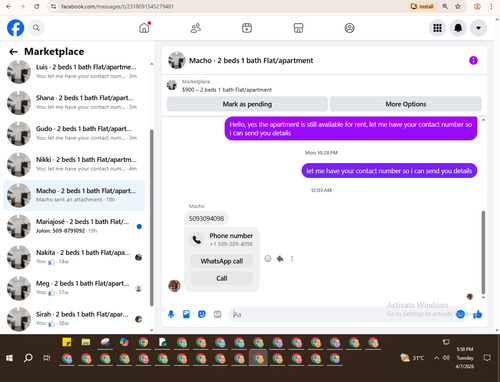The image size is (500, 382).
Task: Open the Chrome three-dot menu
Action: 491,6
